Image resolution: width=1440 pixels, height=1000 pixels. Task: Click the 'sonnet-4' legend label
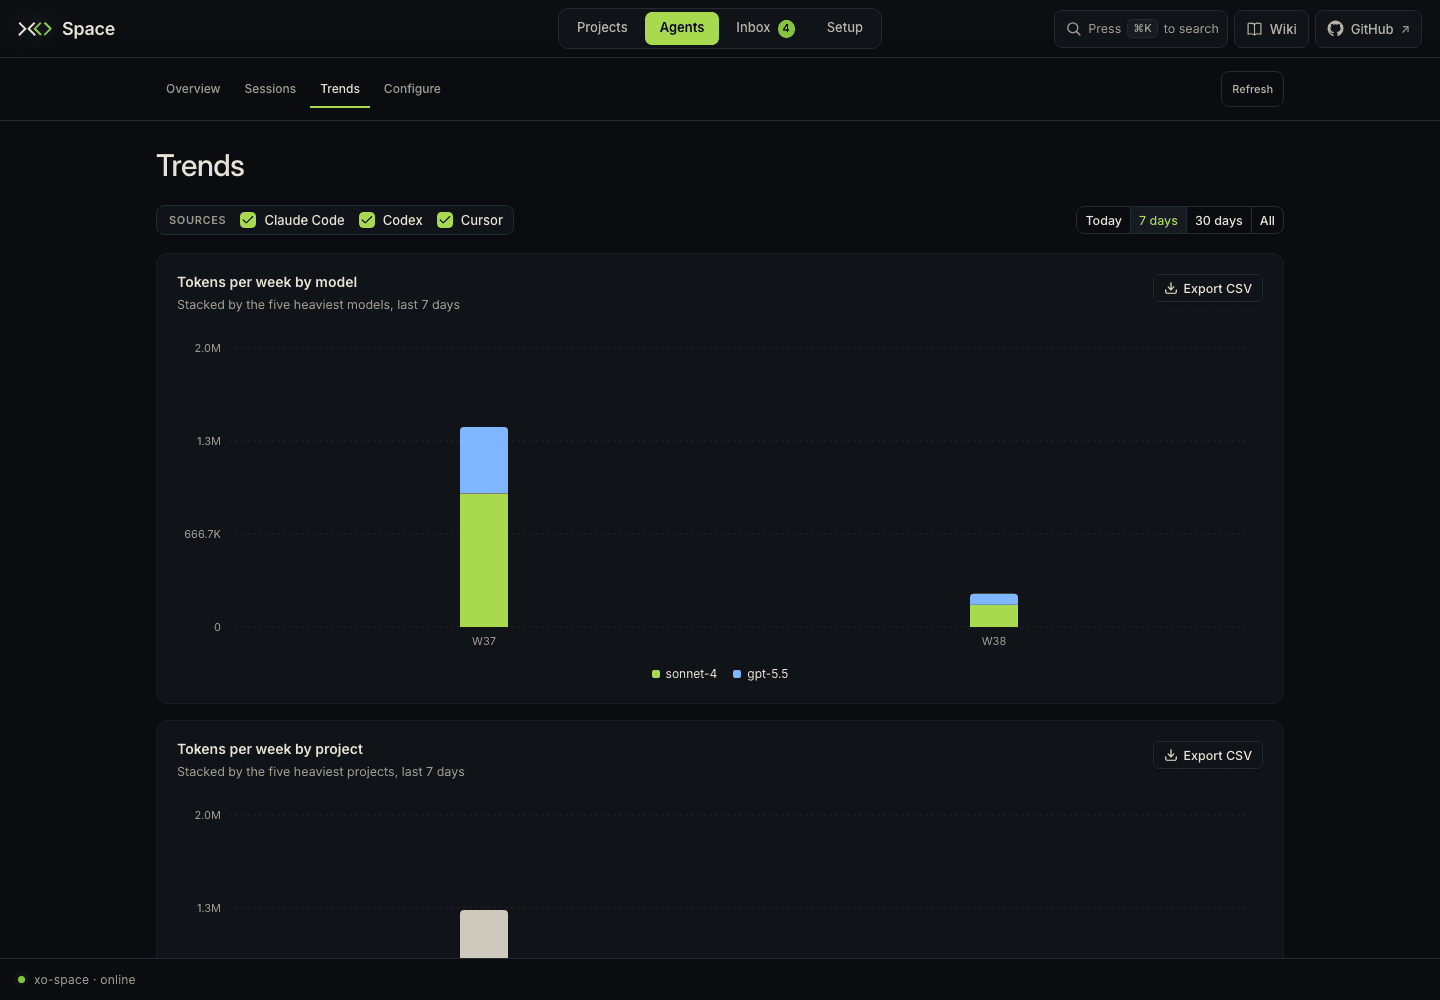691,674
